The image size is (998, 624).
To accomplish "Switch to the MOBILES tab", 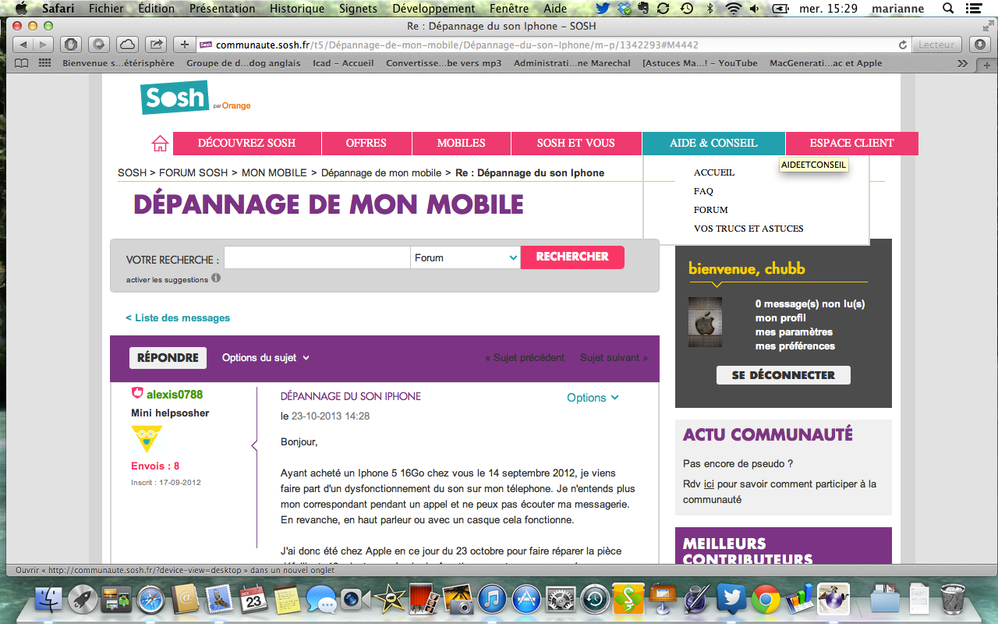I will [461, 143].
